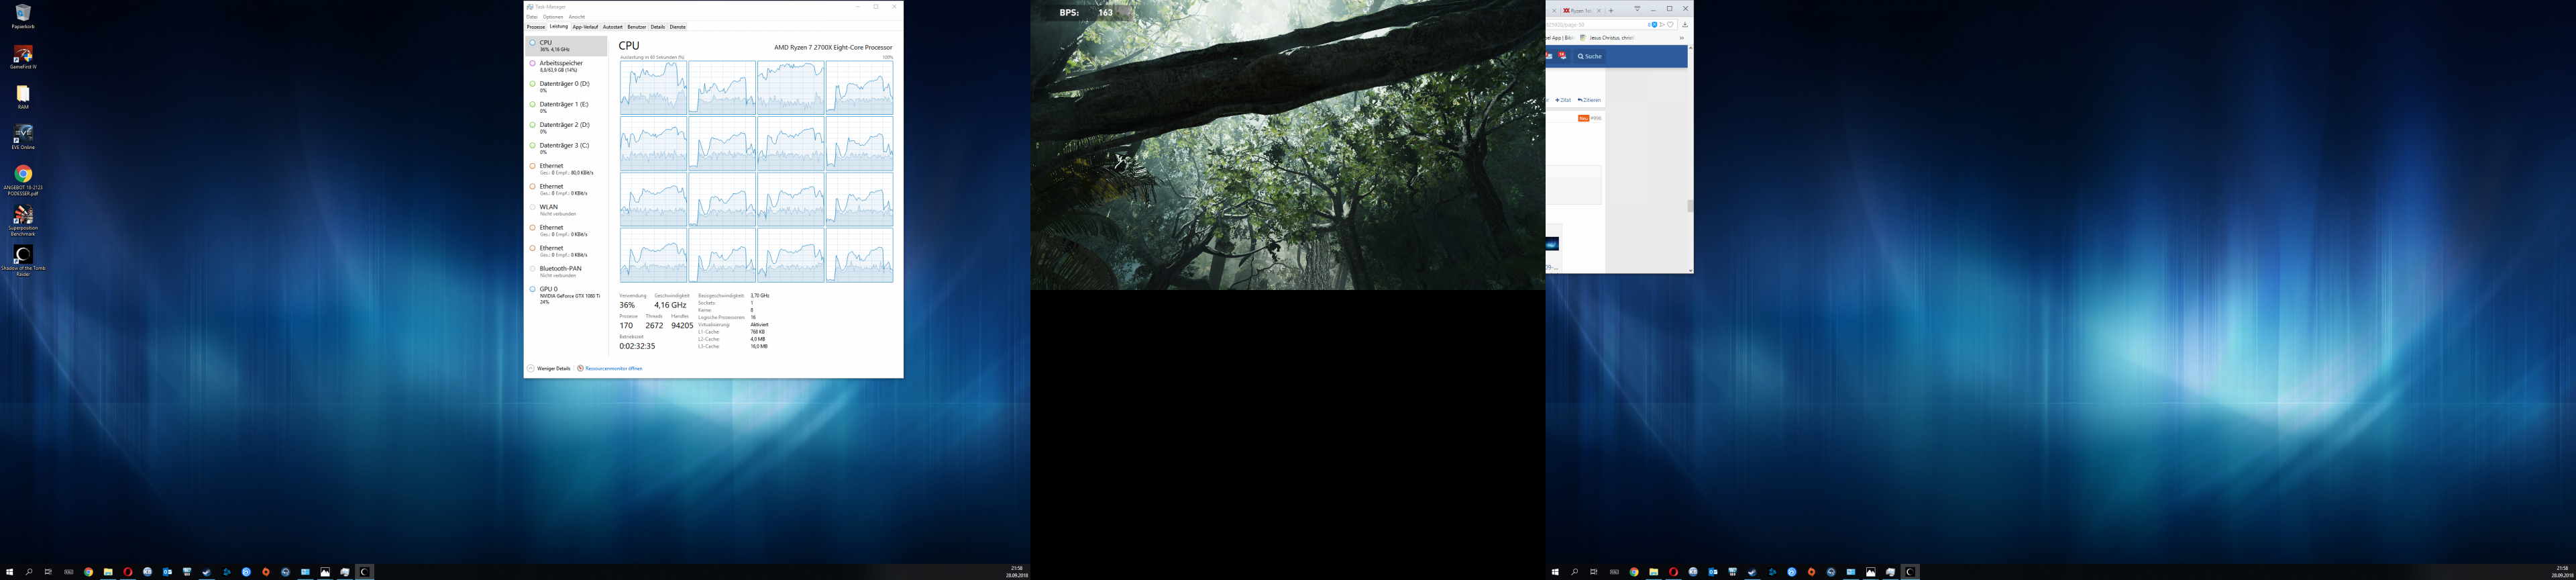Click Suche button on forum page
Screen dimensions: 2576x580
pos(1590,56)
